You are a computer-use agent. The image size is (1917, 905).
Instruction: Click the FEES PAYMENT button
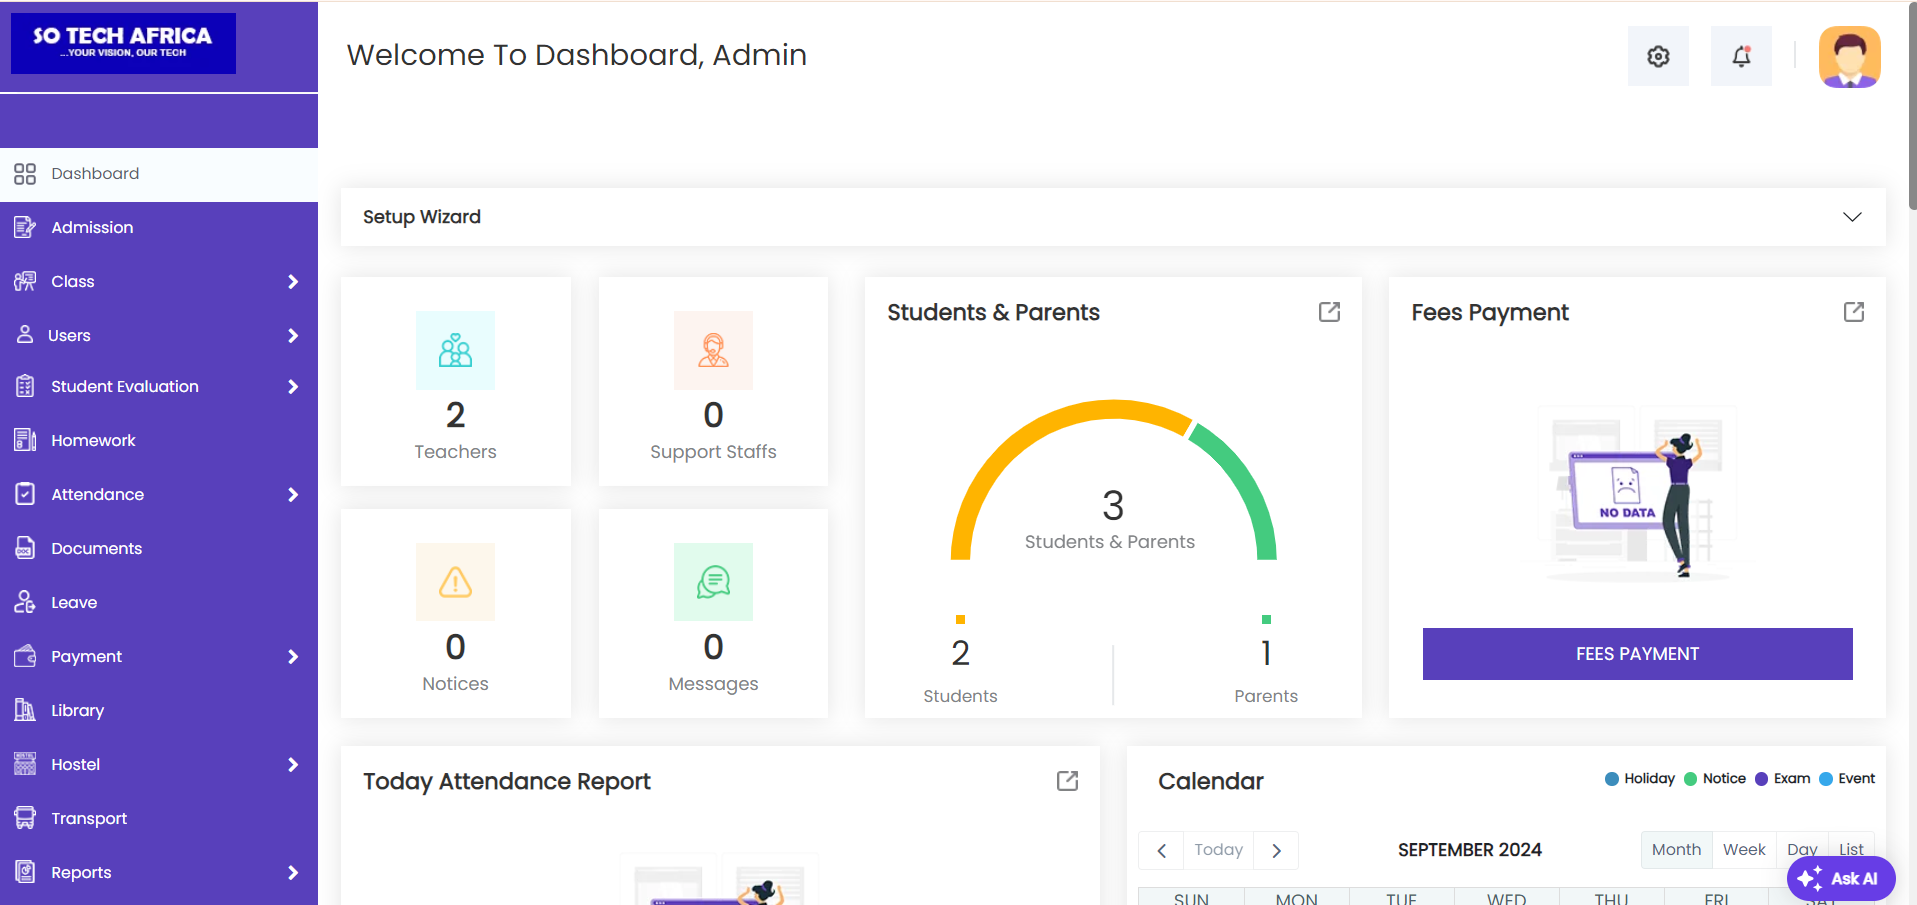pyautogui.click(x=1637, y=654)
